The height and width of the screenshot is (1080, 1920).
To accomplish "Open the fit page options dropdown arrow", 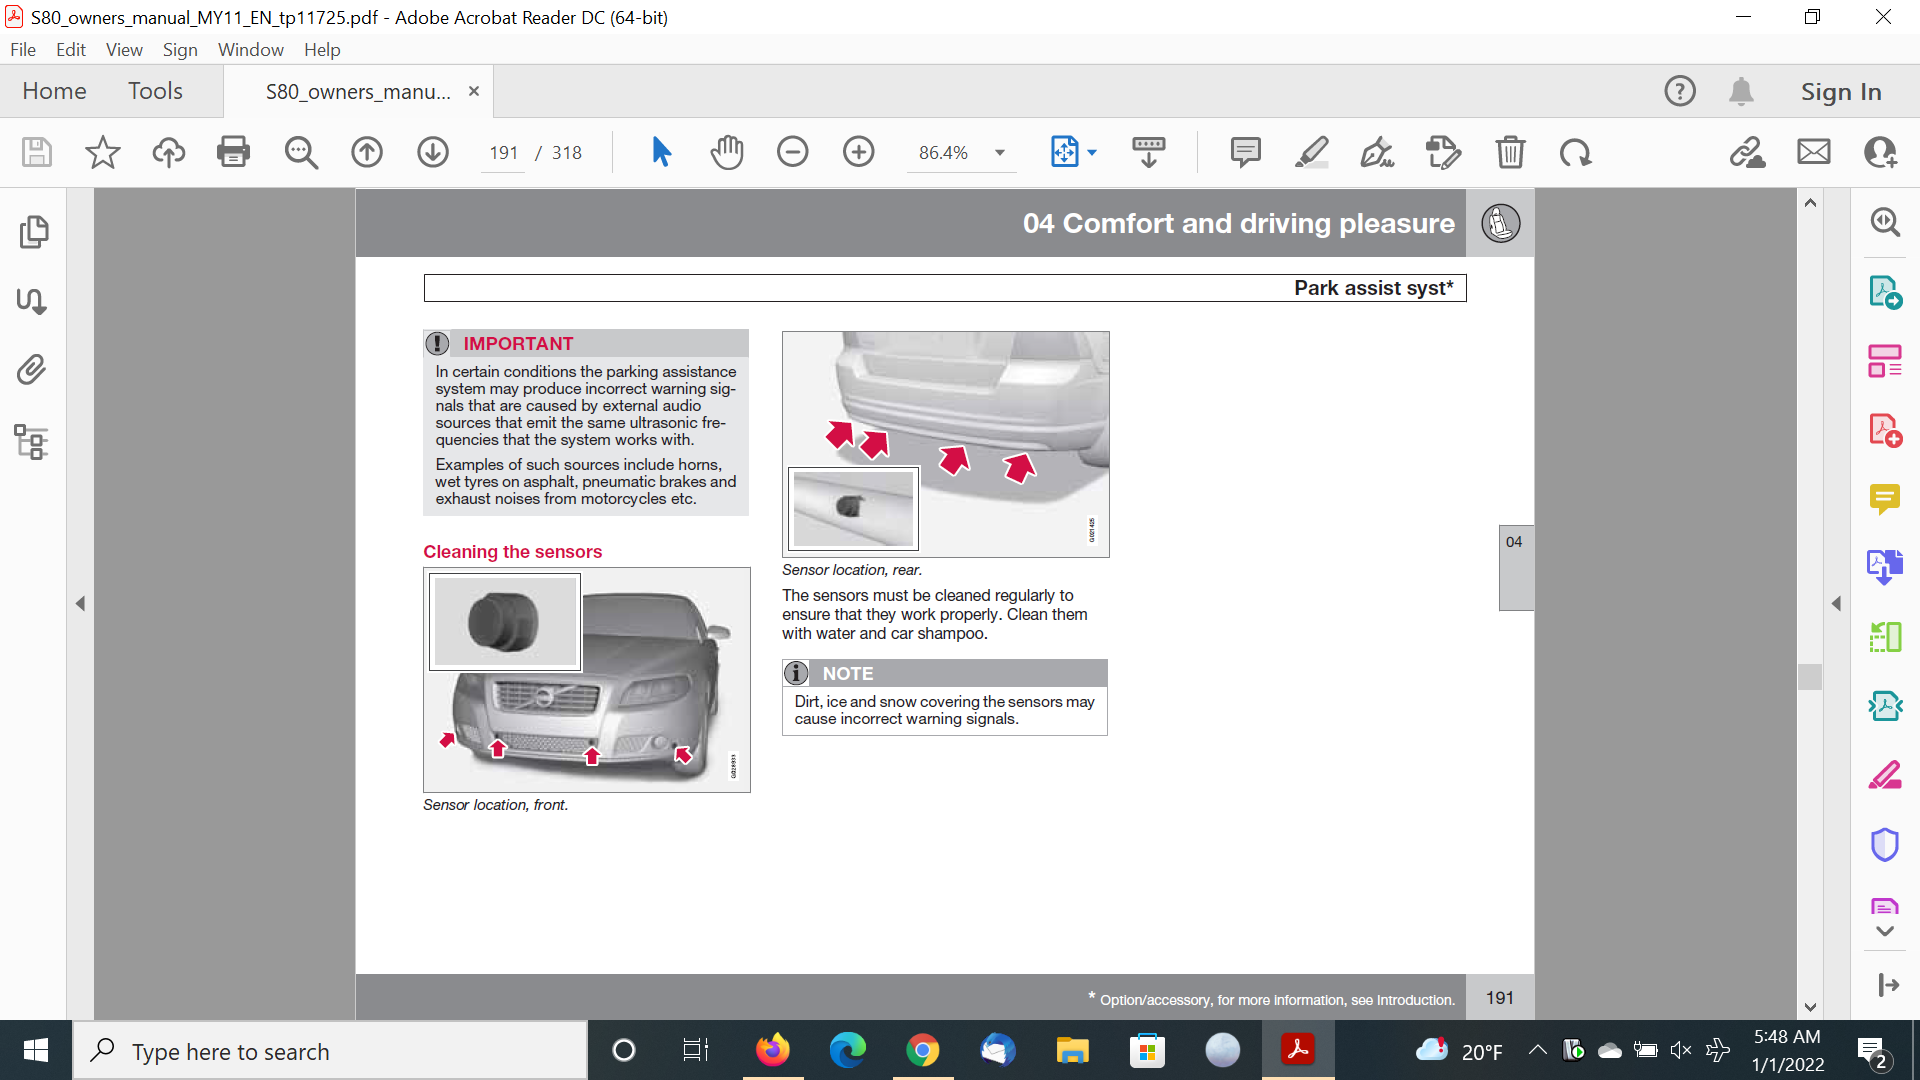I will pos(1092,153).
